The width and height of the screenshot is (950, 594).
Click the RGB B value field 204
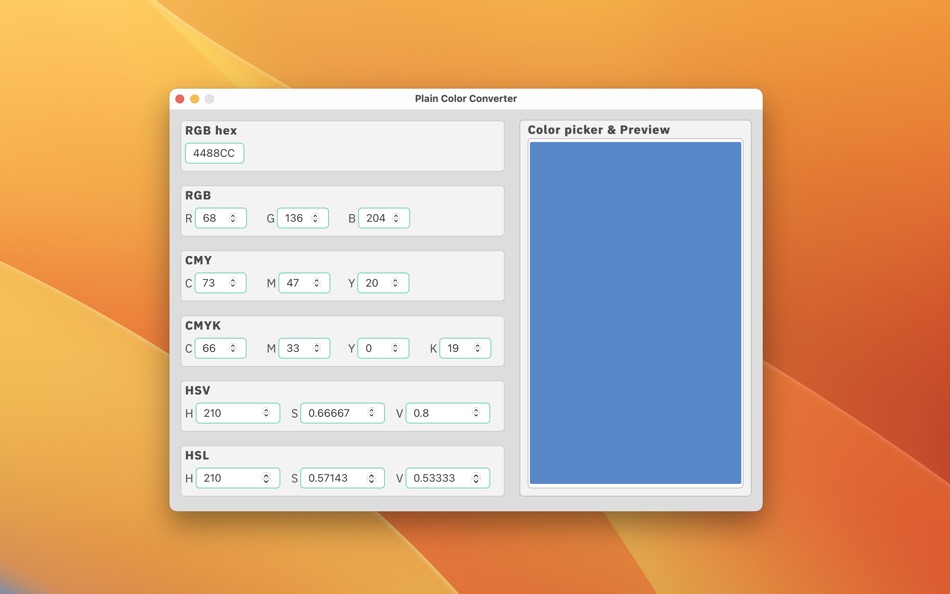tap(384, 218)
